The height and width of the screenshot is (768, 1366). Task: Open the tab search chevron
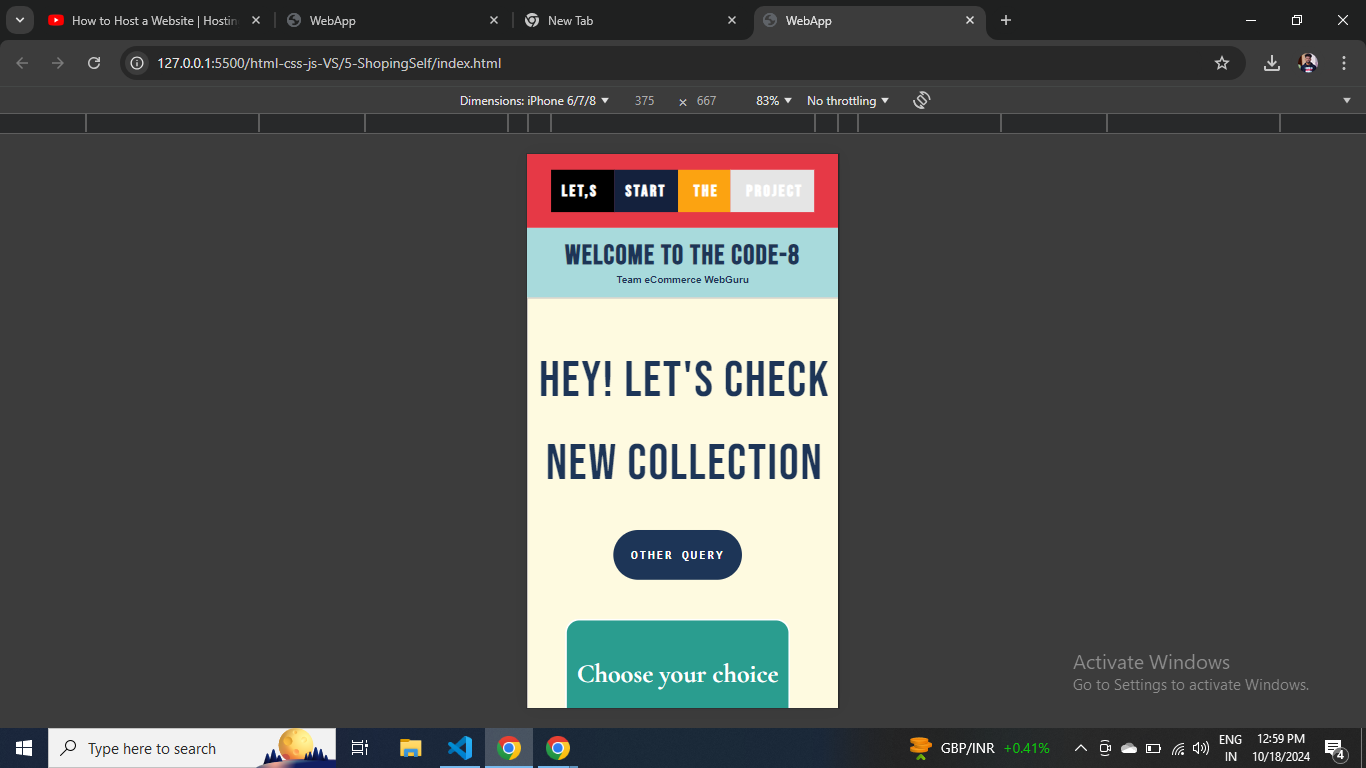coord(19,20)
